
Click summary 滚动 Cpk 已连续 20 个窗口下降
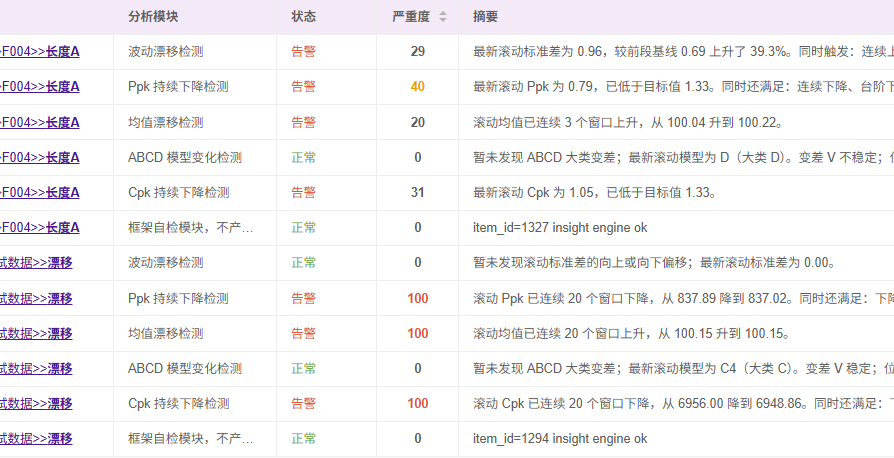click(683, 404)
